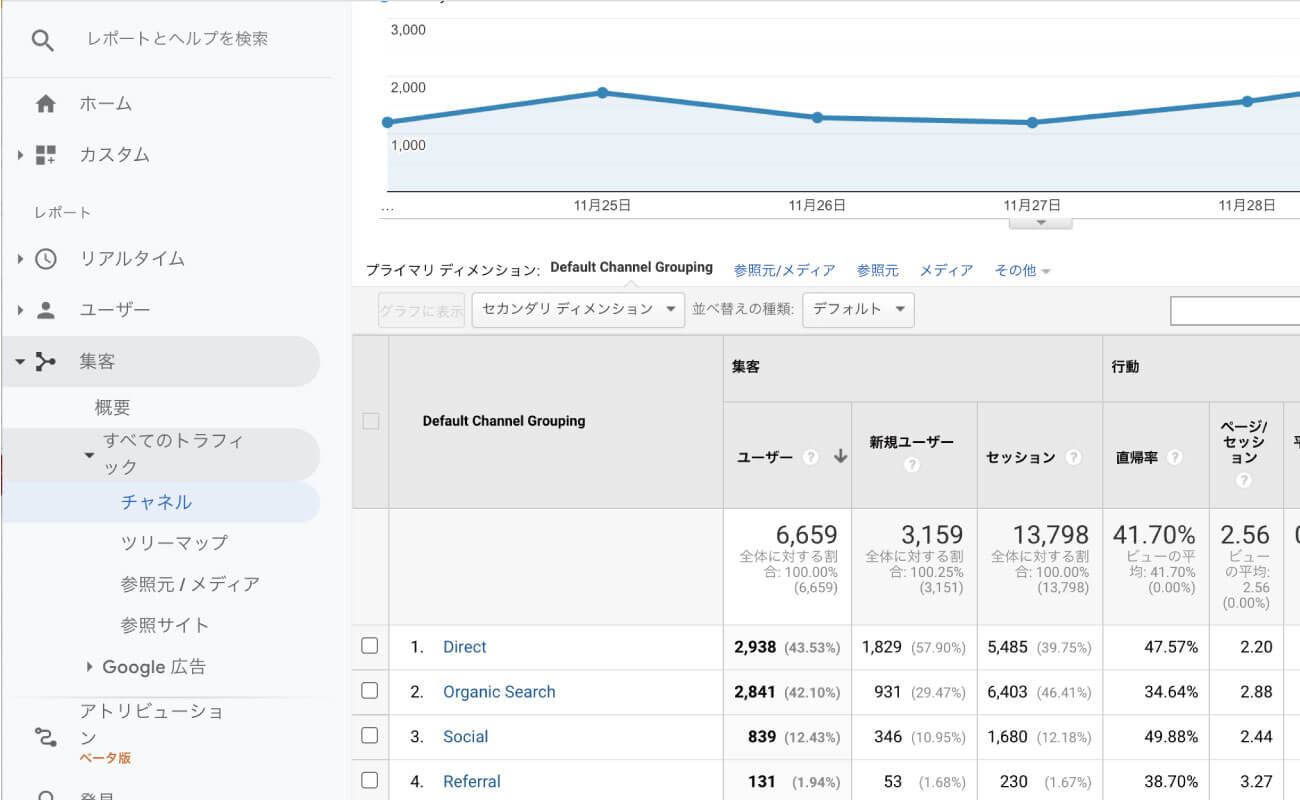
Task: Collapse the 集客 section arrow
Action: [19, 362]
